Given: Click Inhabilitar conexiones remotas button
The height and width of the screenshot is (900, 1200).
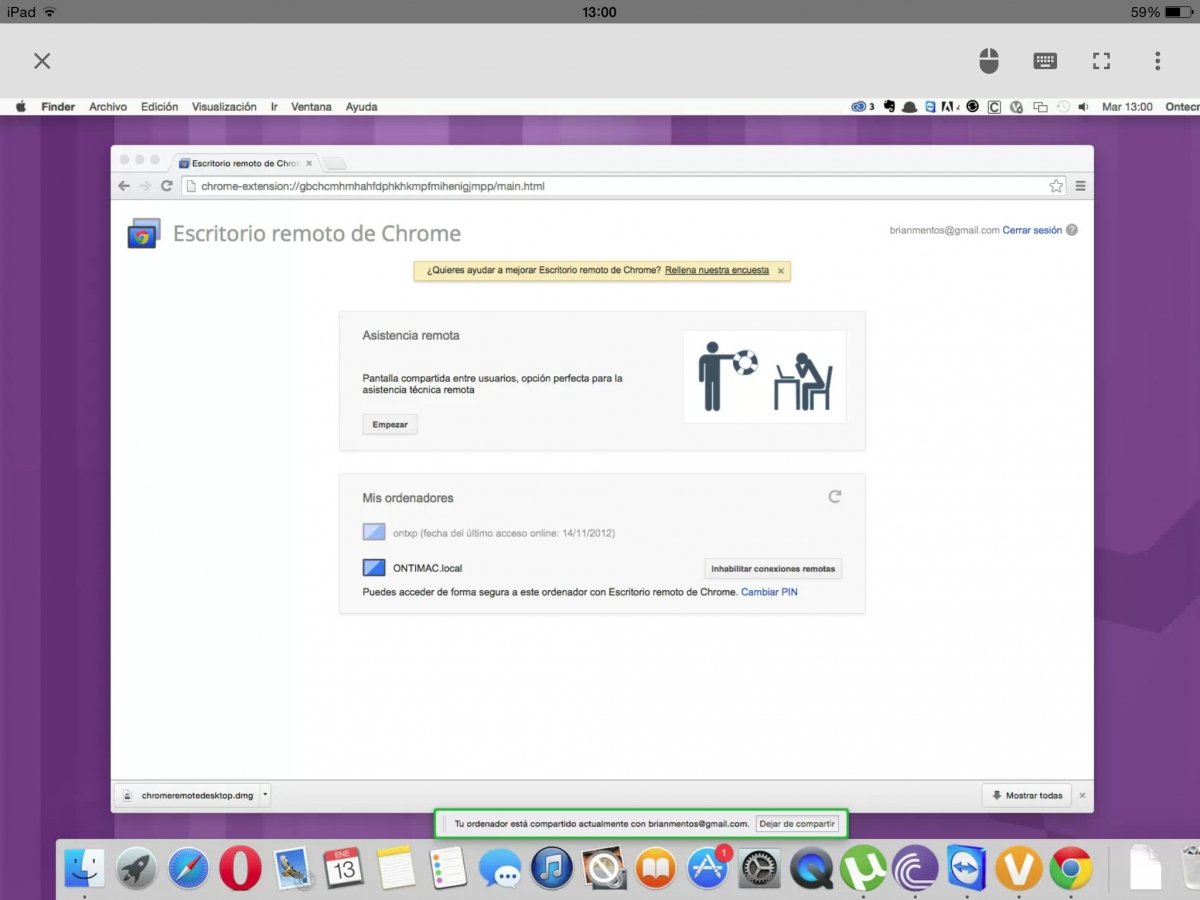Looking at the screenshot, I should (773, 568).
